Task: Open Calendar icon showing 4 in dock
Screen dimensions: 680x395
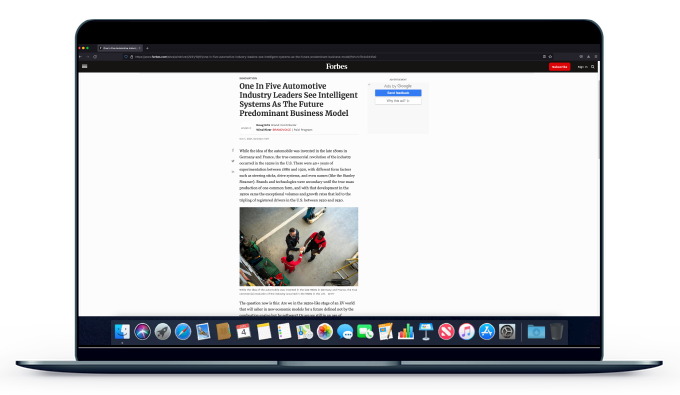Action: [243, 332]
